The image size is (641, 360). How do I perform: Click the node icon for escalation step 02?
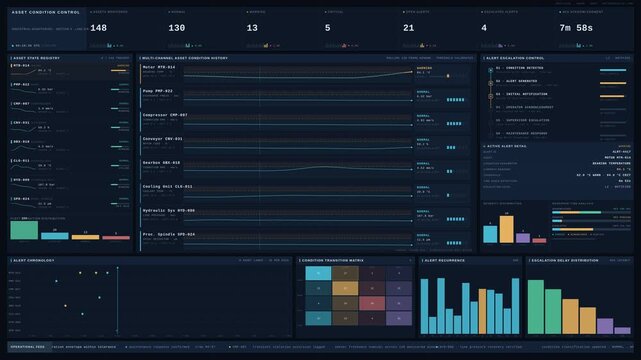point(490,83)
